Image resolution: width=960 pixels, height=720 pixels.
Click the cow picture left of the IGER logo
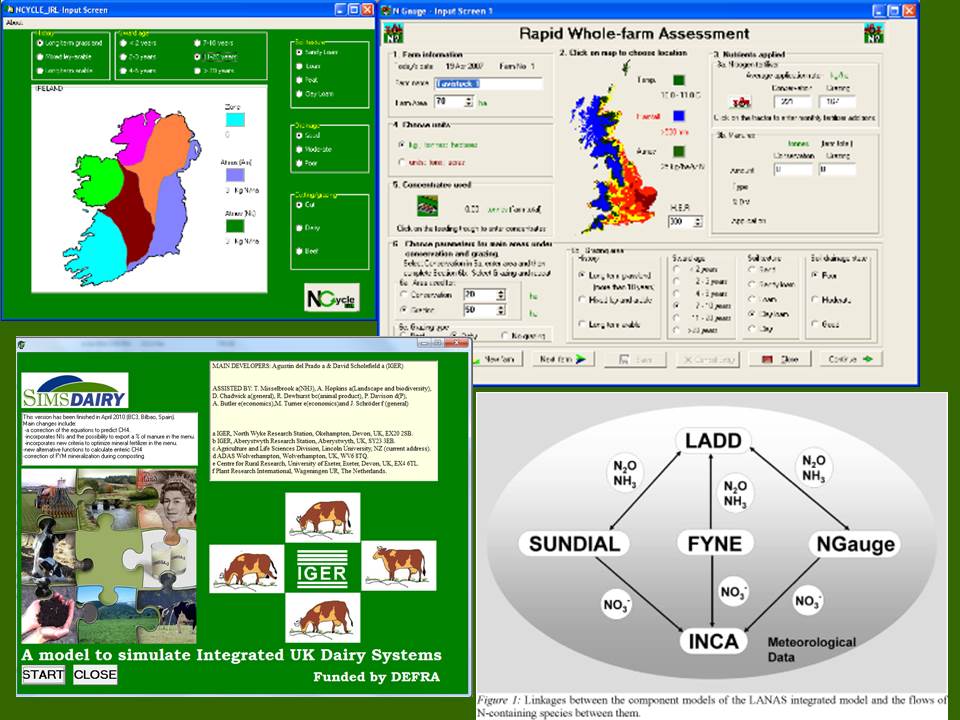pos(247,569)
